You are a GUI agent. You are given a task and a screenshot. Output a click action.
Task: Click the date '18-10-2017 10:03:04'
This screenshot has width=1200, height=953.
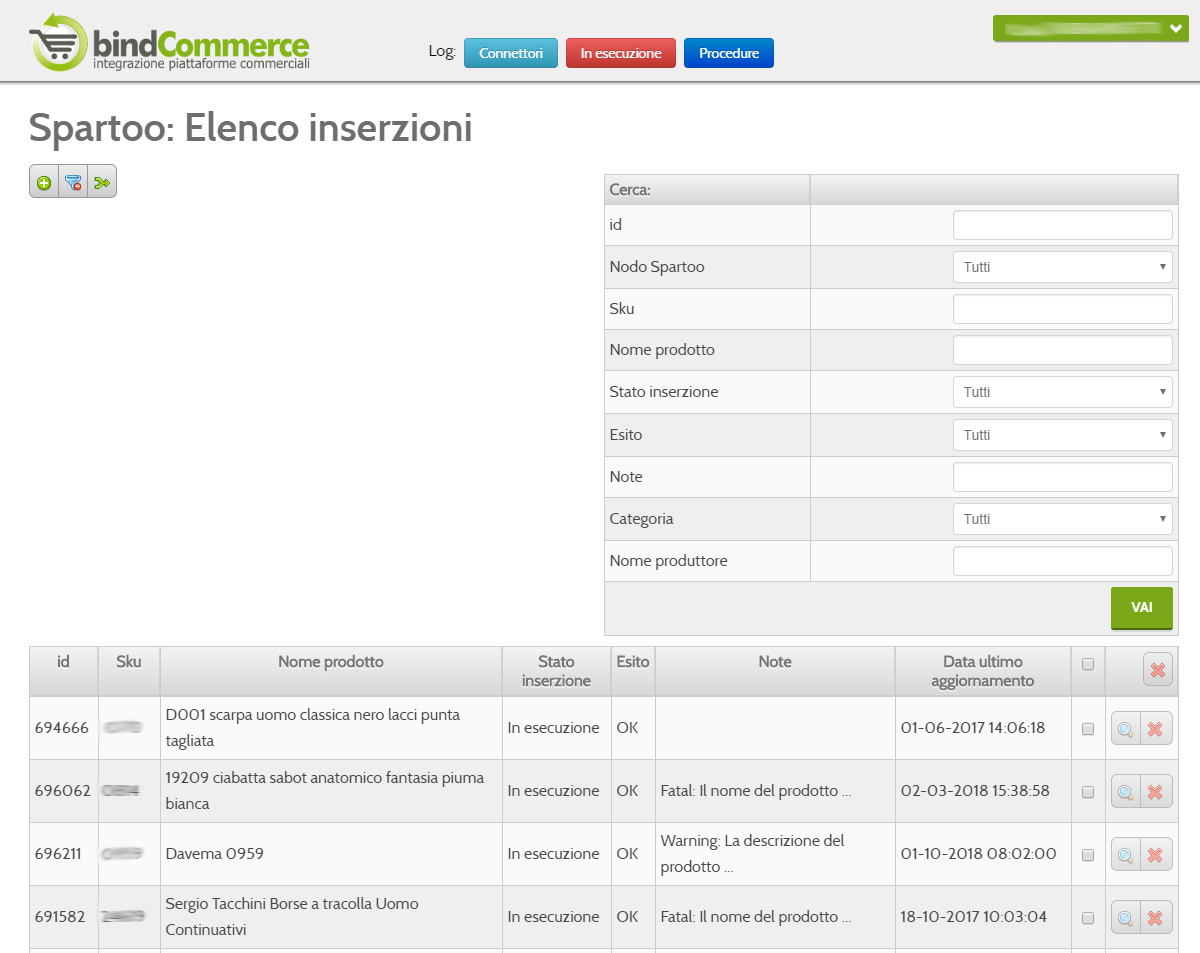tap(974, 917)
